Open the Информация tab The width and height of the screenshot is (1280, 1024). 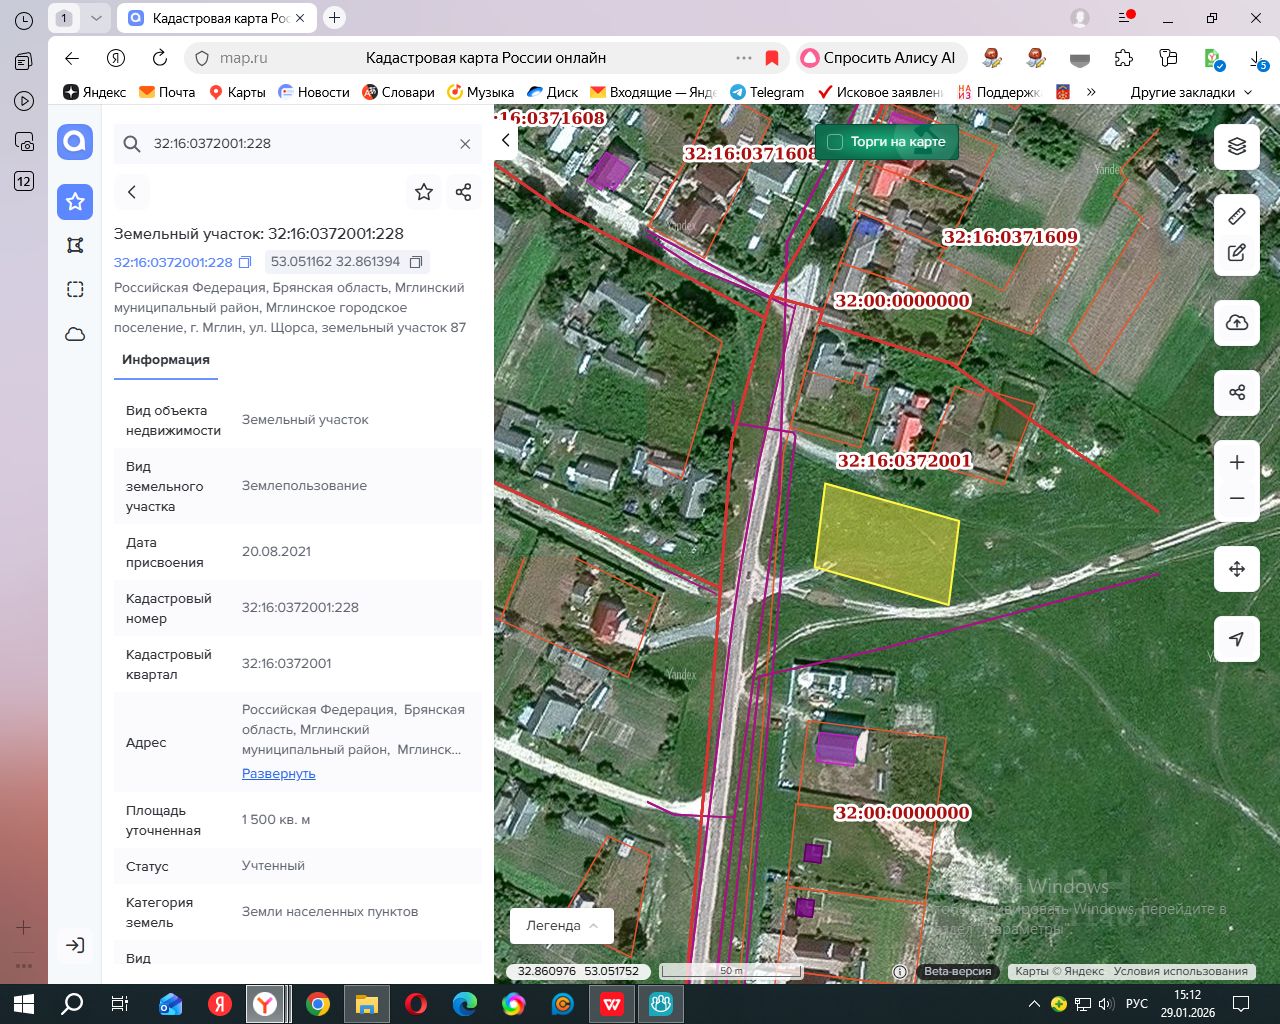[166, 360]
